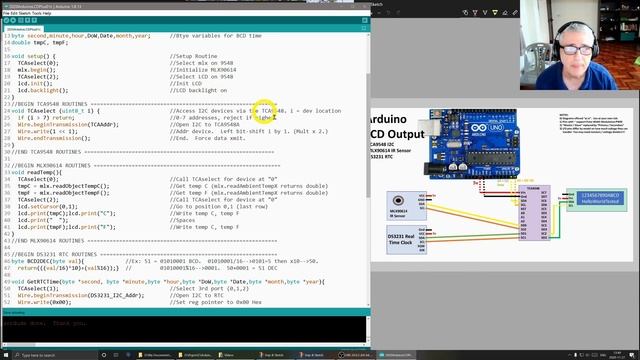Click the Arduino Verify (checkmark) button
Viewport: 640px width, 360px height.
pyautogui.click(x=6, y=20)
